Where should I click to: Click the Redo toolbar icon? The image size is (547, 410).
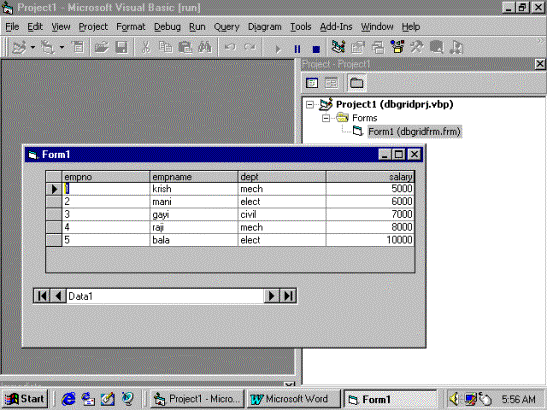click(250, 47)
